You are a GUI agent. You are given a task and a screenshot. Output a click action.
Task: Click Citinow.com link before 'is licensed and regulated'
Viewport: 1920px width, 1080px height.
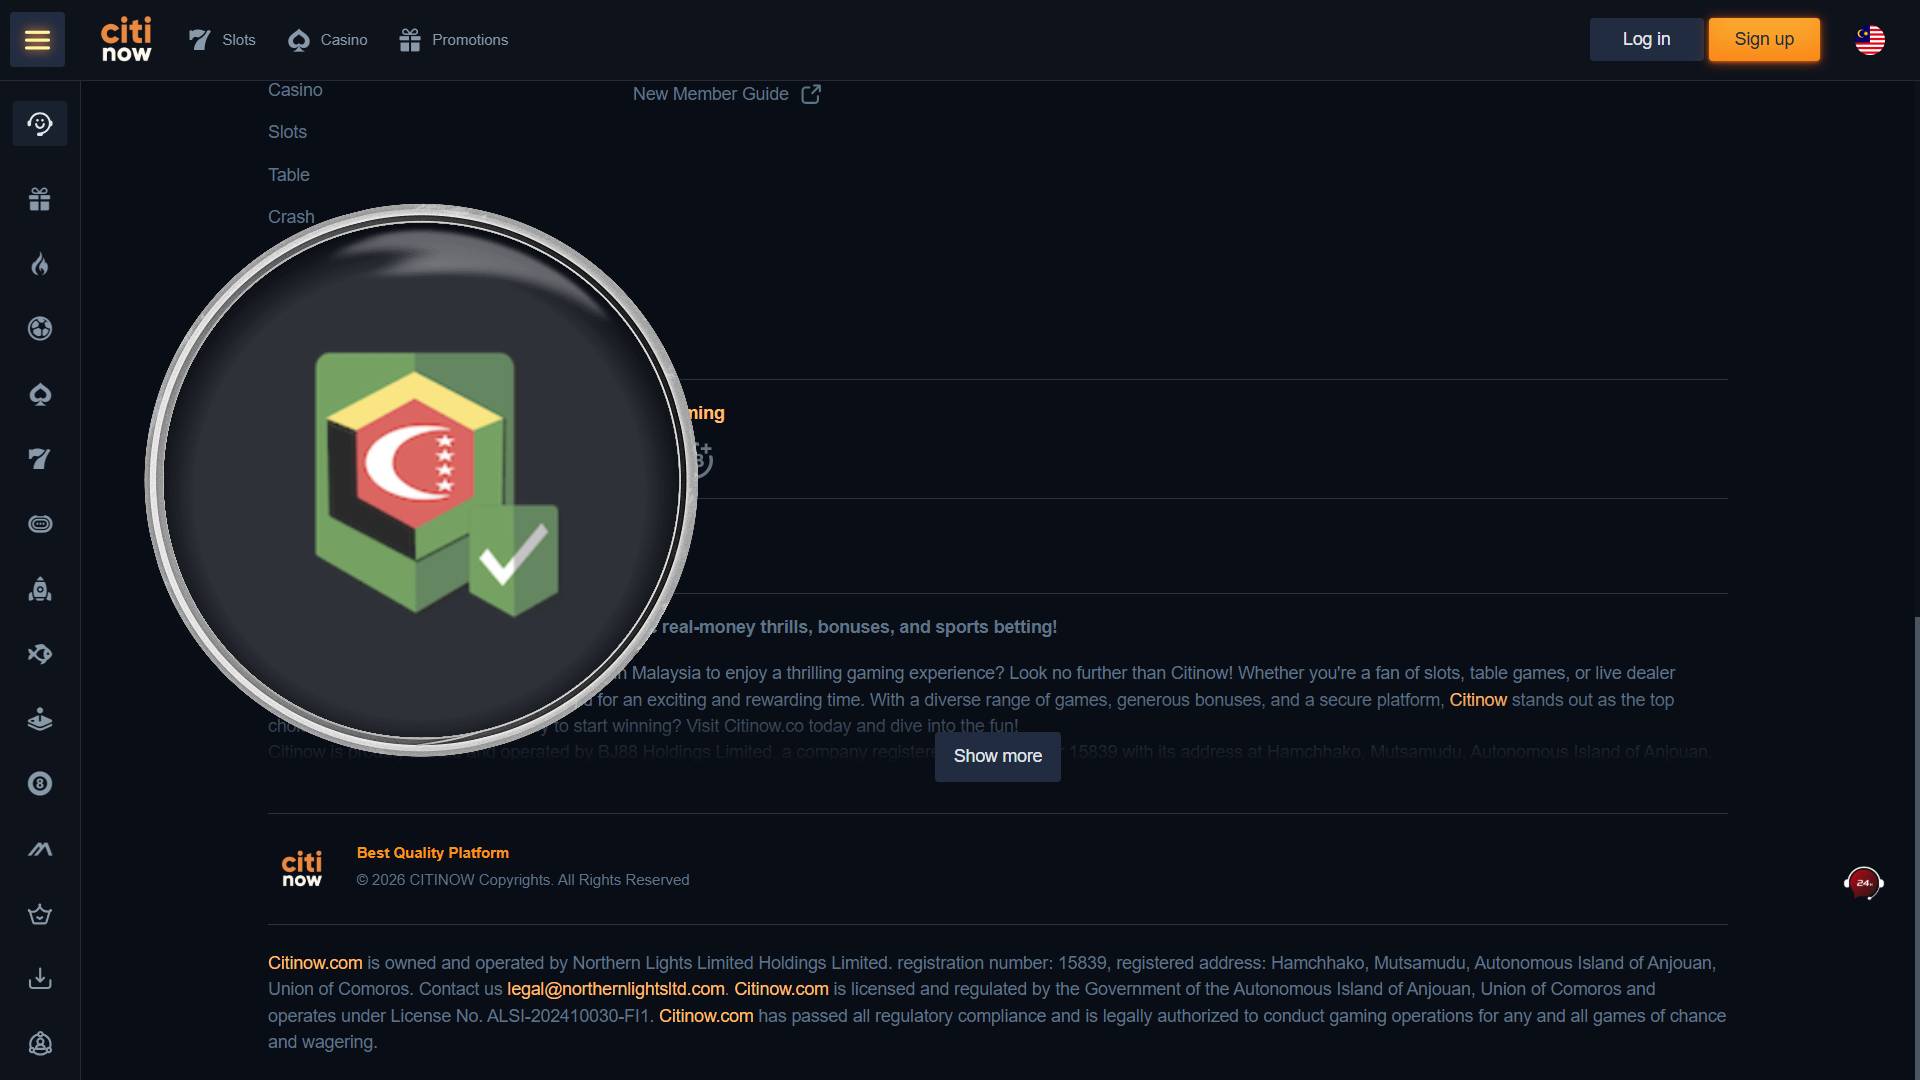point(781,989)
